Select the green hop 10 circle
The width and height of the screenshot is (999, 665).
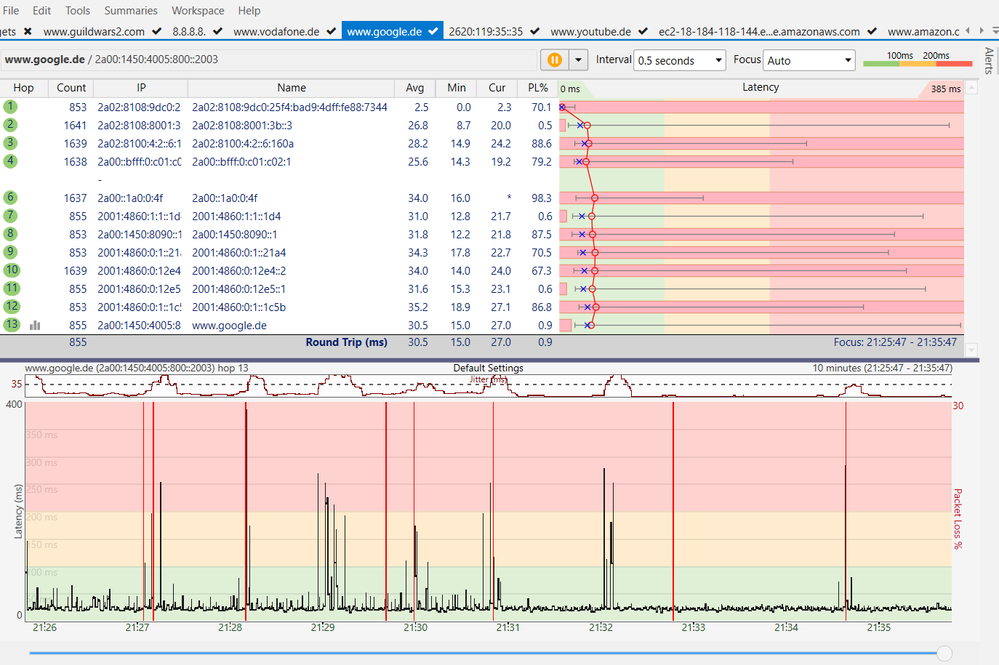coord(11,270)
